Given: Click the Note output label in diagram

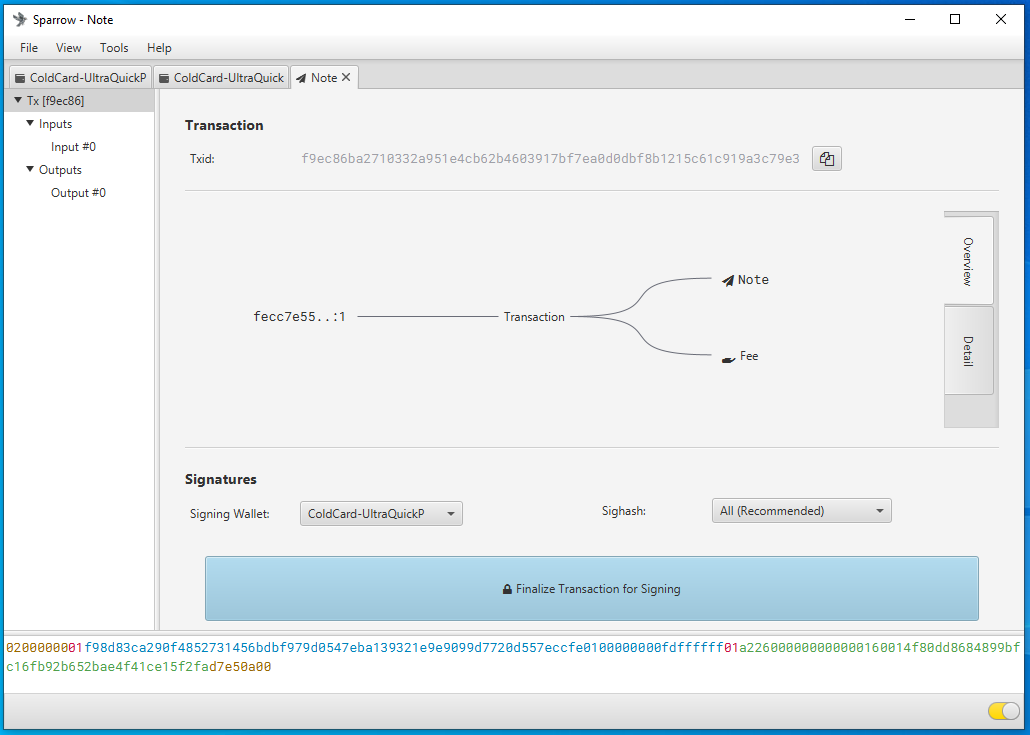Looking at the screenshot, I should (x=753, y=280).
